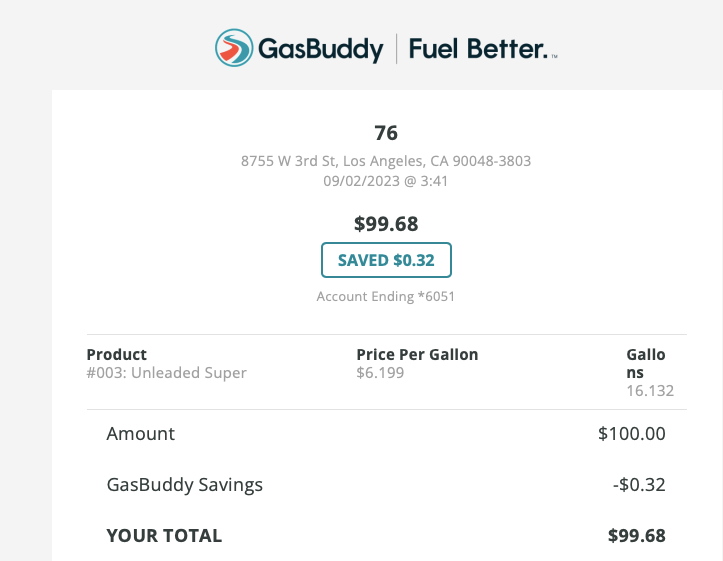The width and height of the screenshot is (723, 561).
Task: Click the #003: Unleaded Super product entry
Action: point(166,372)
